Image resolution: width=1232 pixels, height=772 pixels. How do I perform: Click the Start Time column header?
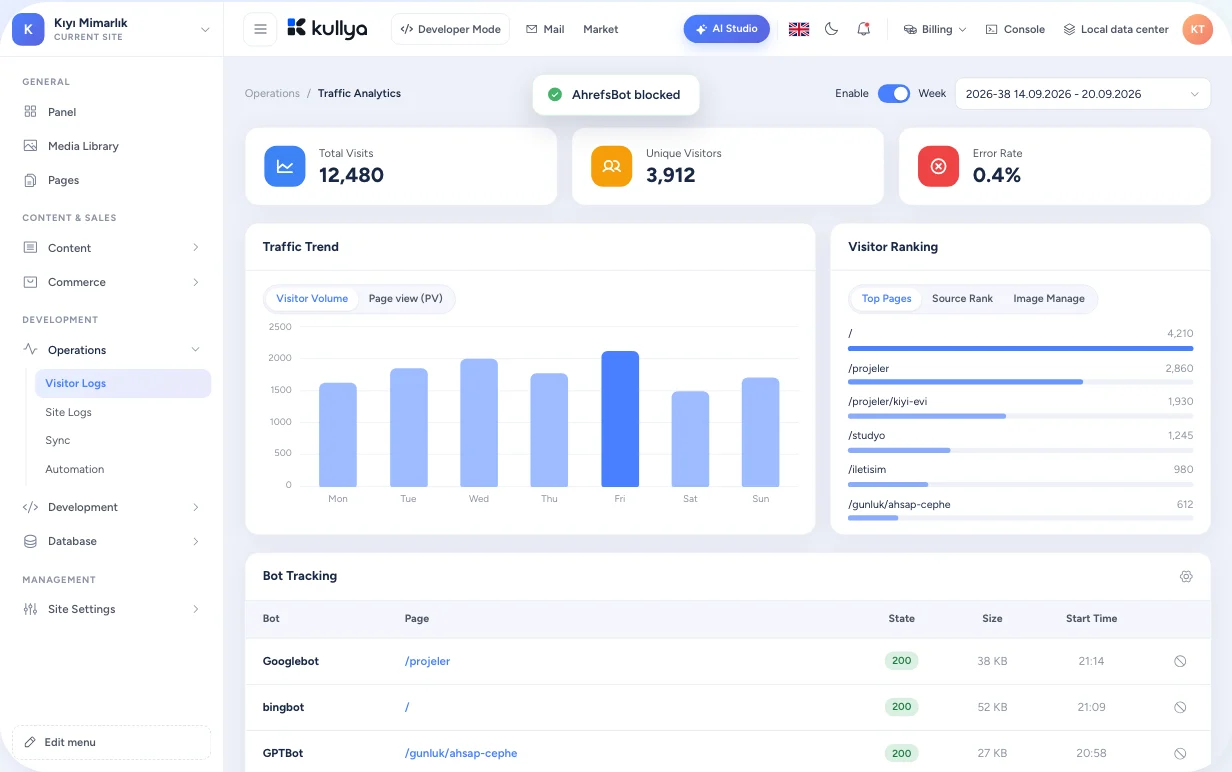pyautogui.click(x=1091, y=618)
